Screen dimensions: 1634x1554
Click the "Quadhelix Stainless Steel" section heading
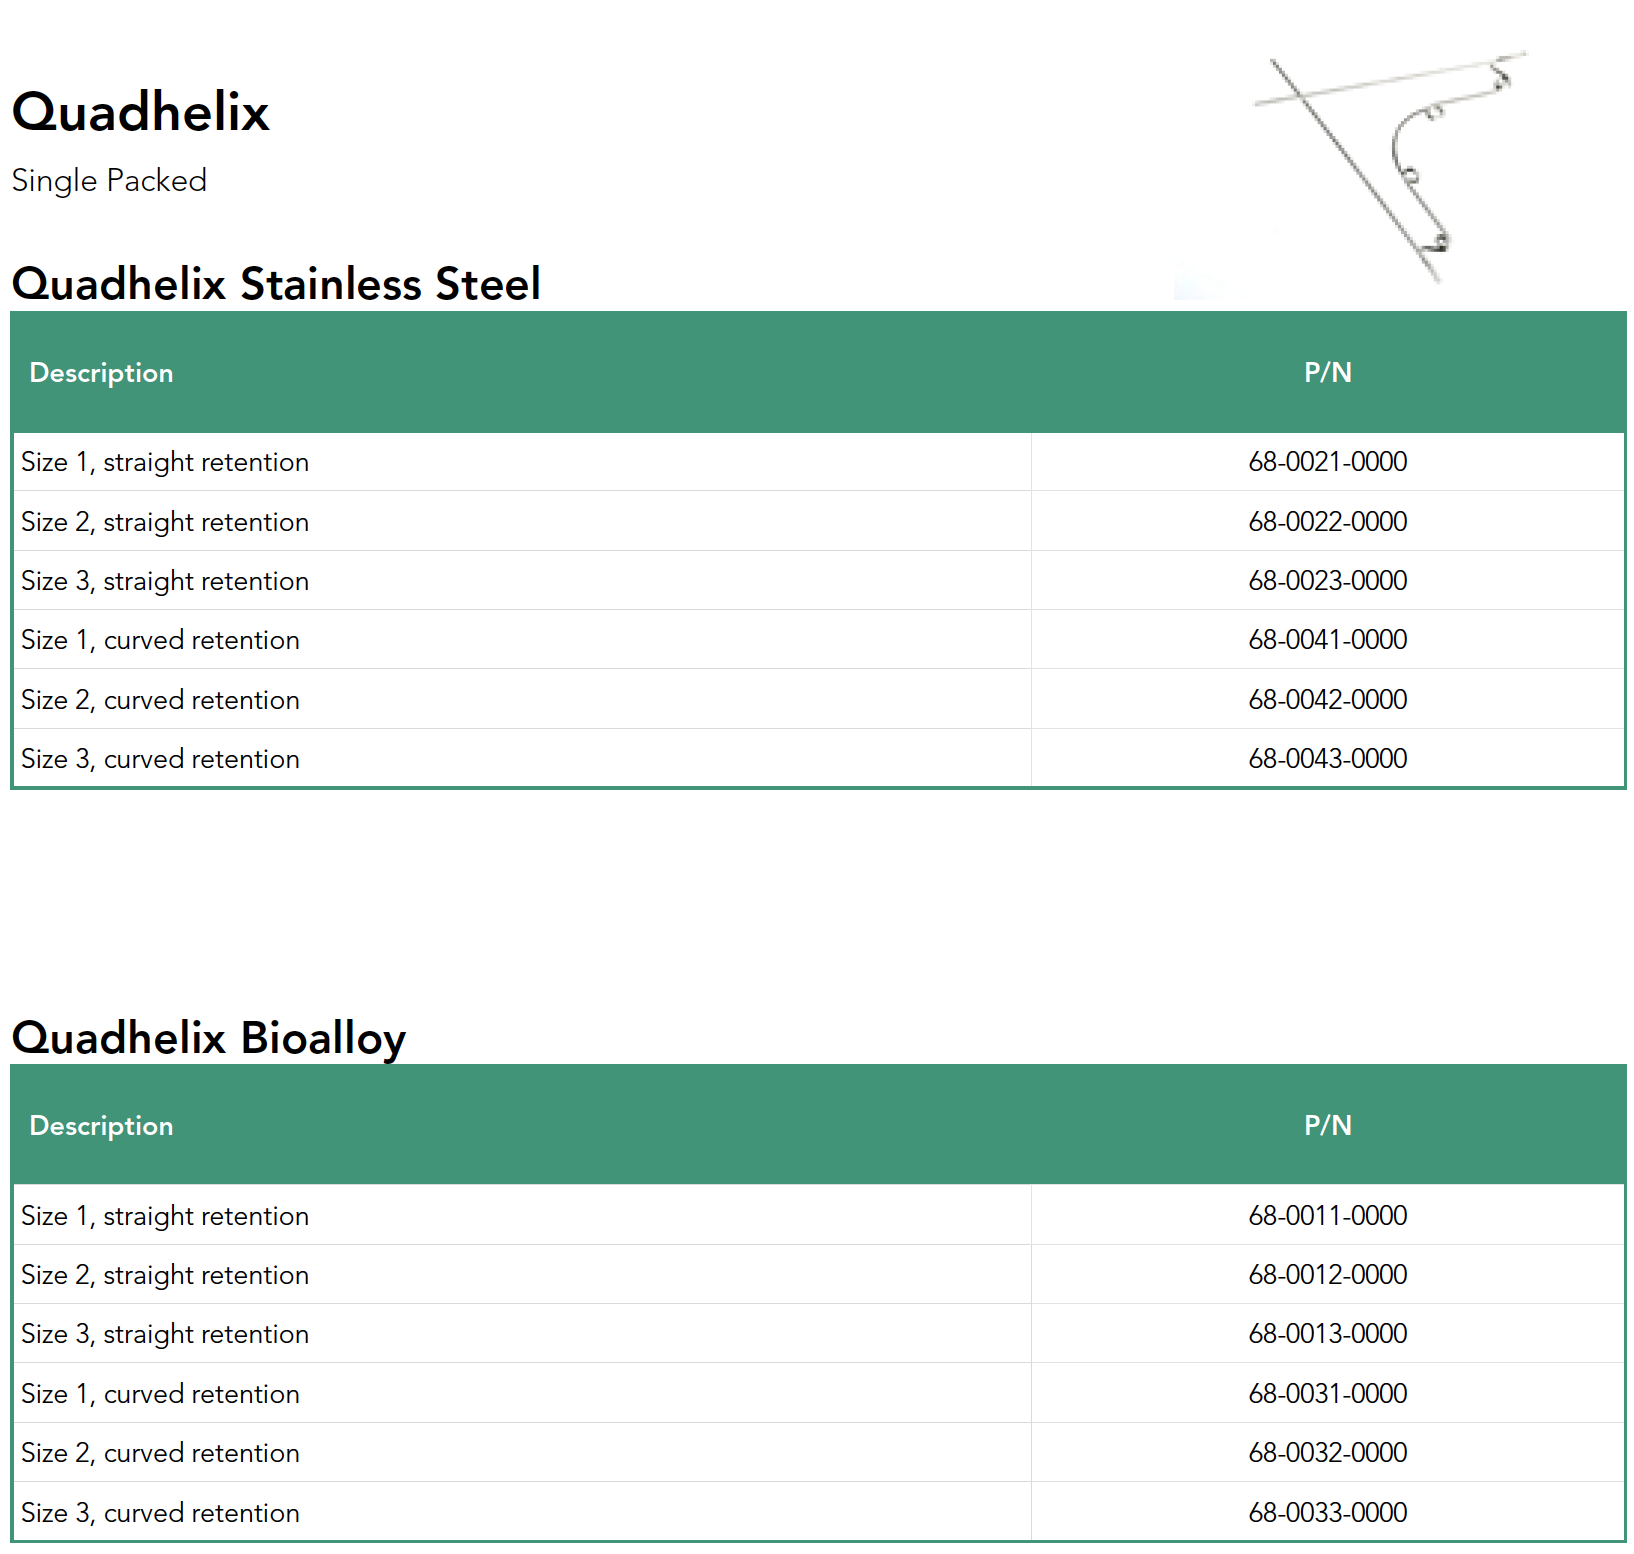click(276, 284)
